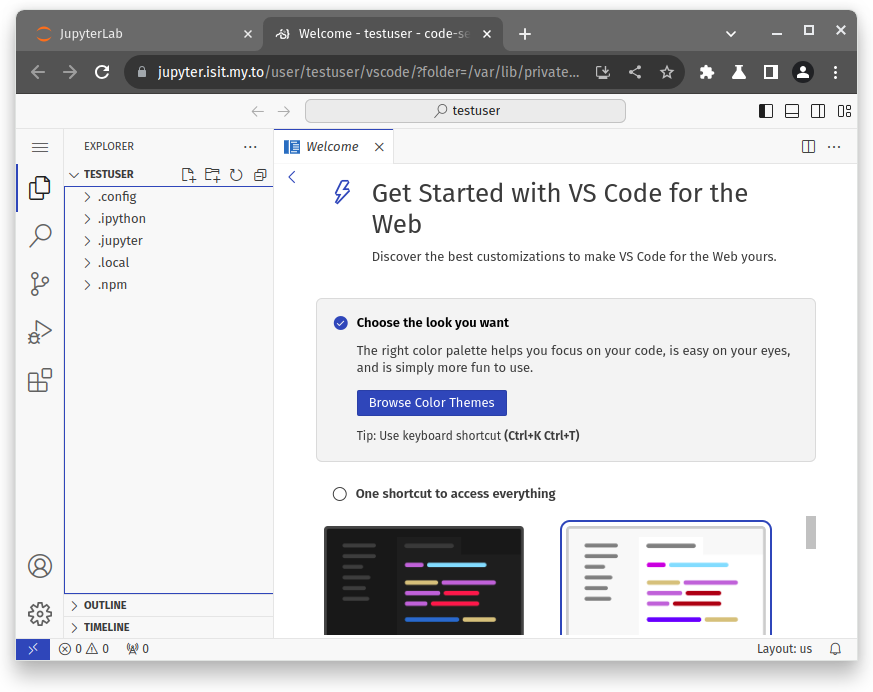This screenshot has width=873, height=692.
Task: Toggle the primary side bar layout button
Action: (x=766, y=111)
